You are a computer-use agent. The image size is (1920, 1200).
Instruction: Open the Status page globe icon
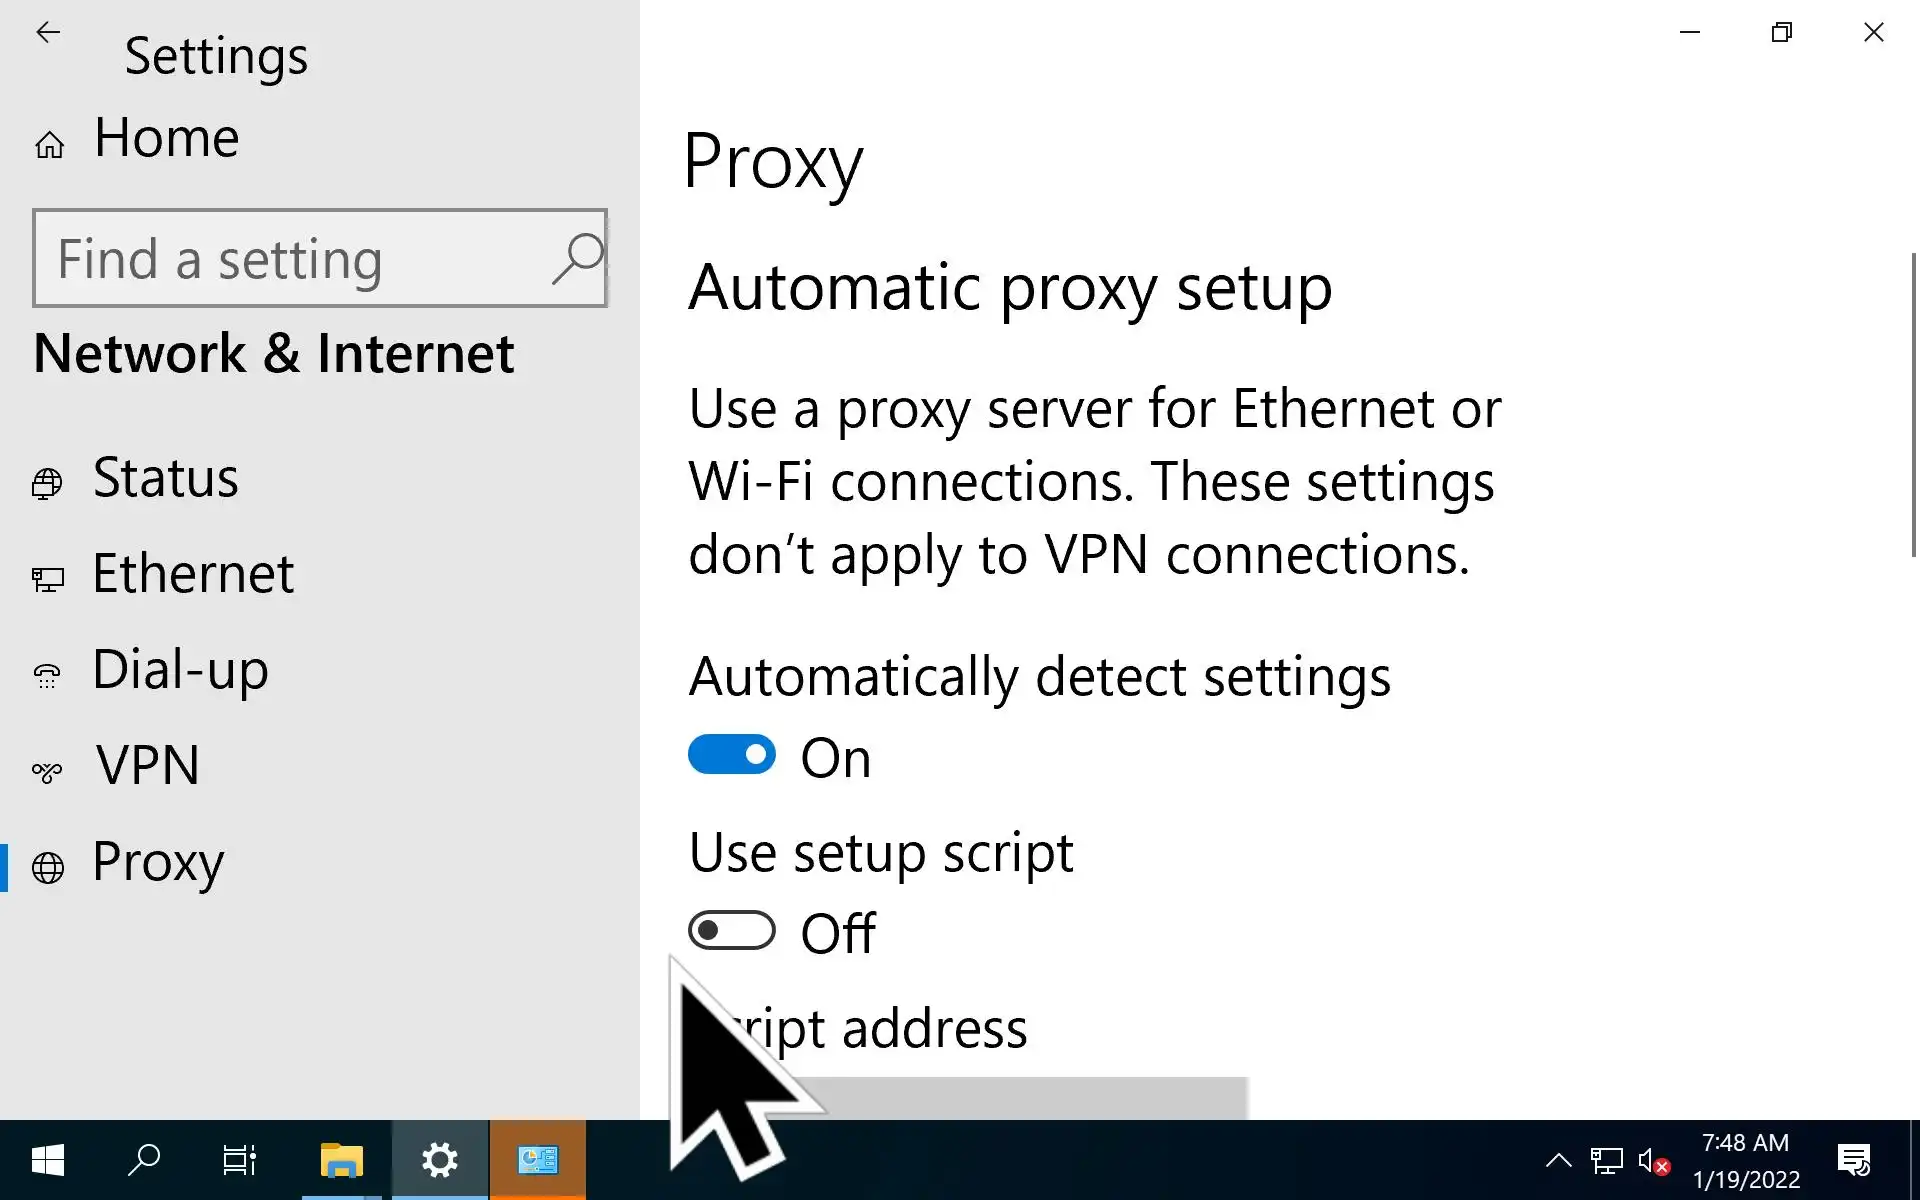click(47, 483)
